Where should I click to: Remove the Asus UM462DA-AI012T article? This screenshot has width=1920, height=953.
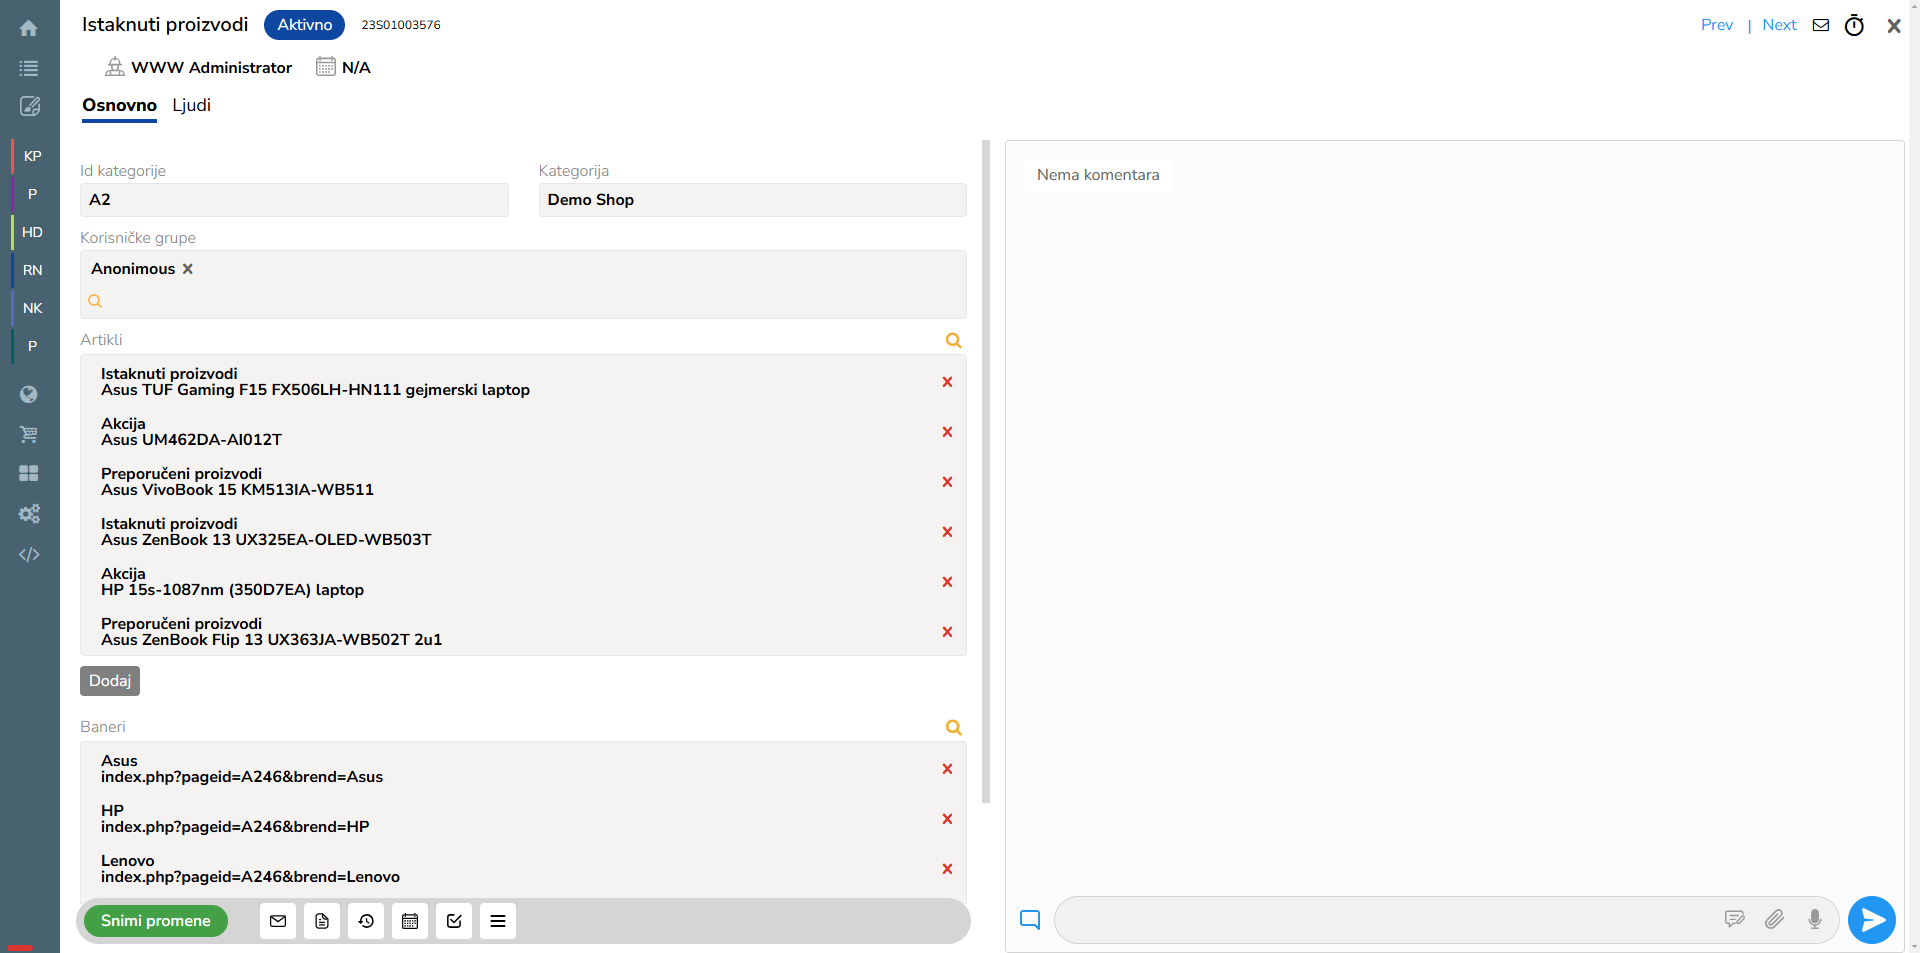947,432
